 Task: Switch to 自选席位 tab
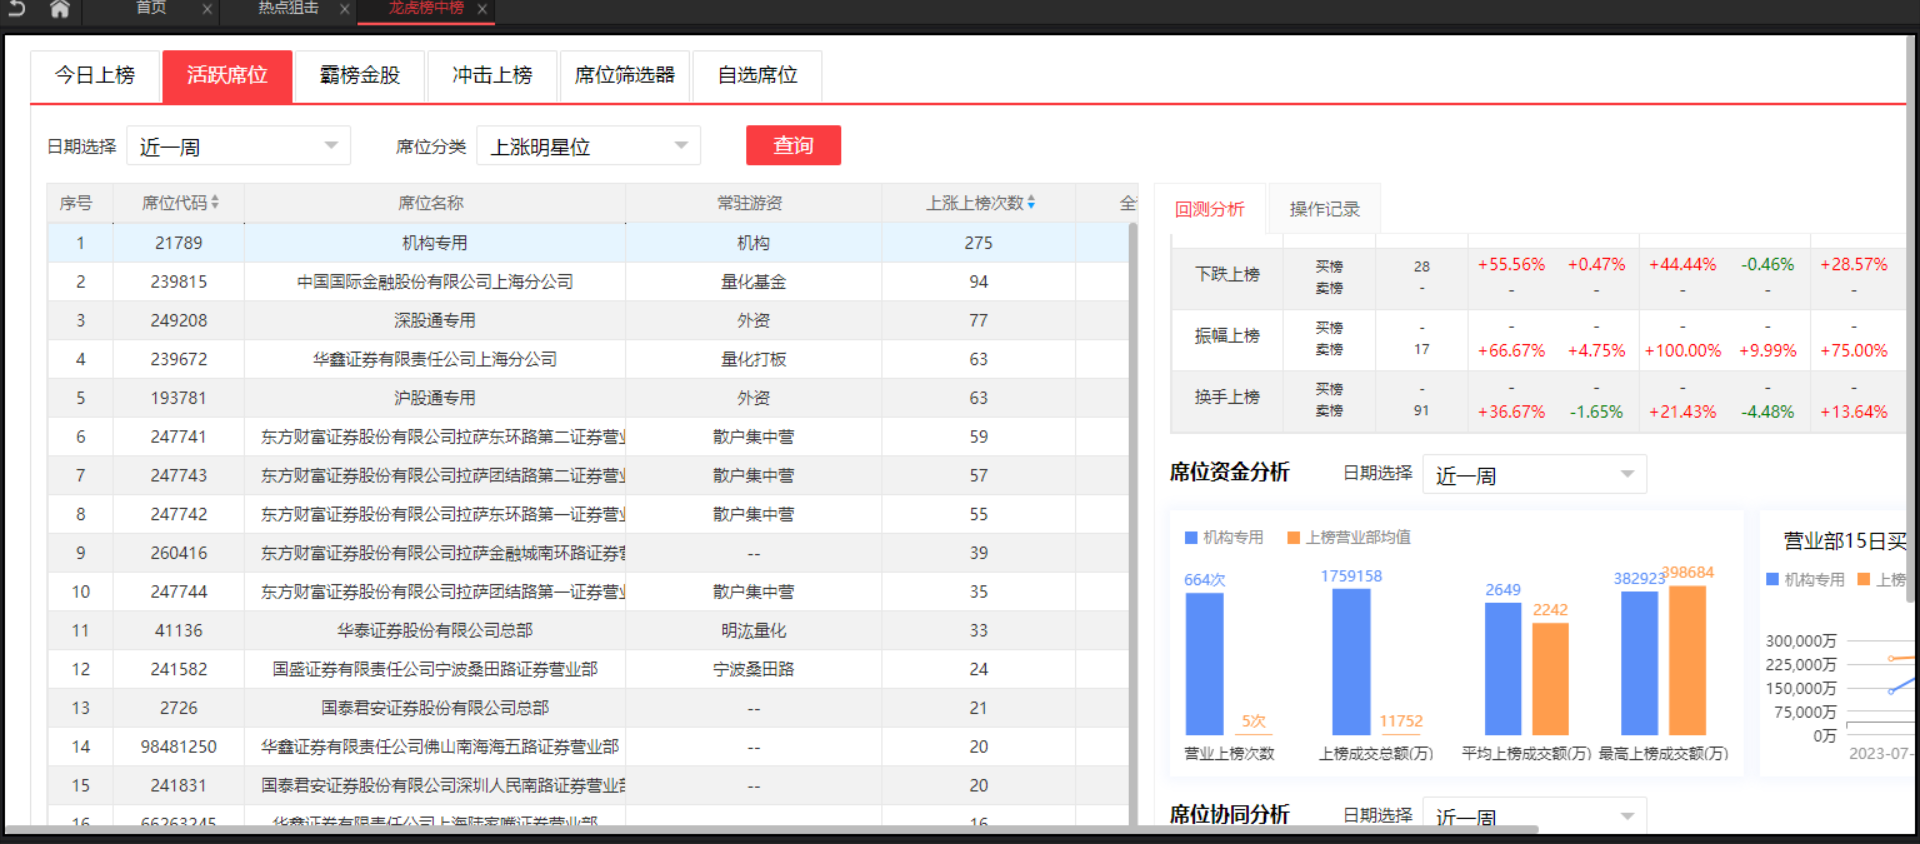(x=757, y=75)
